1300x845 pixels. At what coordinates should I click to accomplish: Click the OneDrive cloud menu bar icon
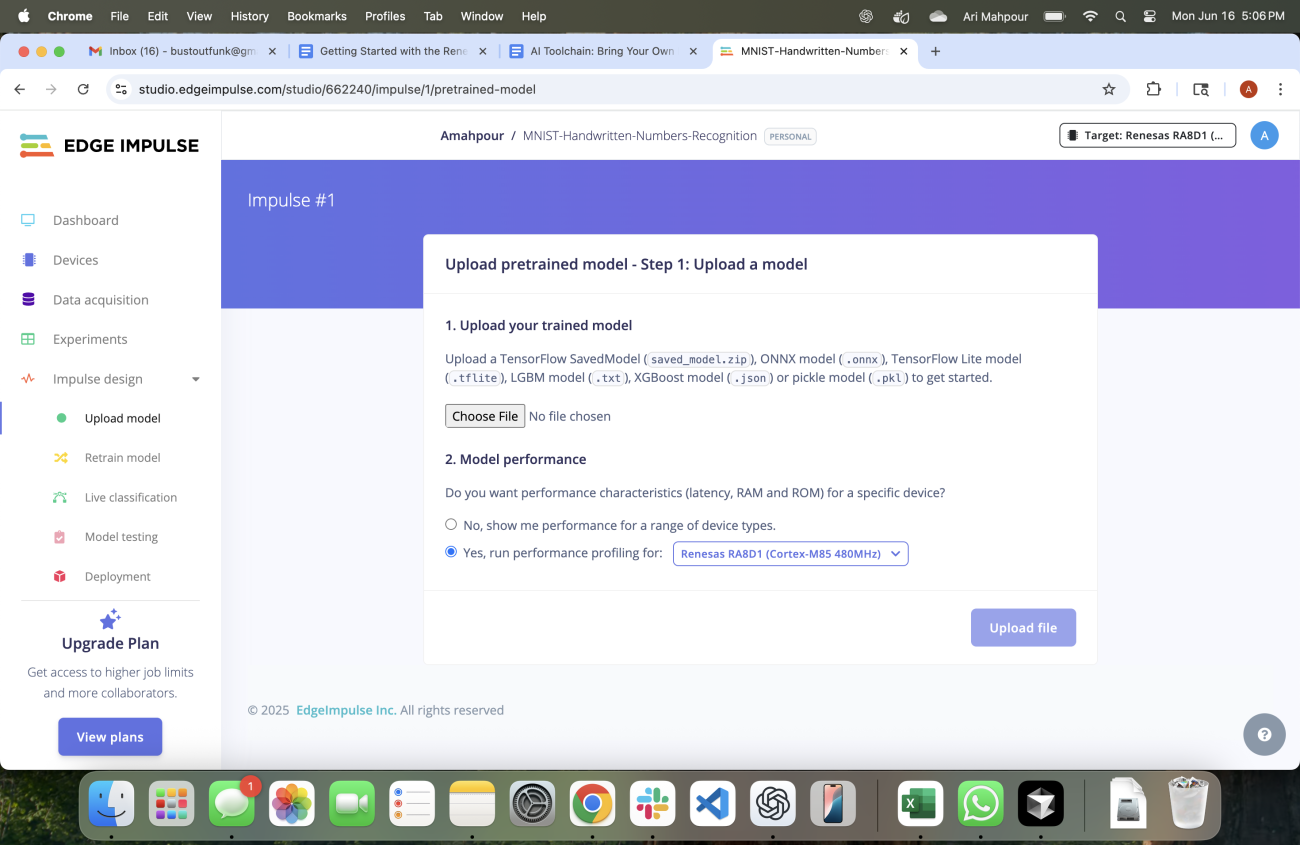pyautogui.click(x=937, y=16)
